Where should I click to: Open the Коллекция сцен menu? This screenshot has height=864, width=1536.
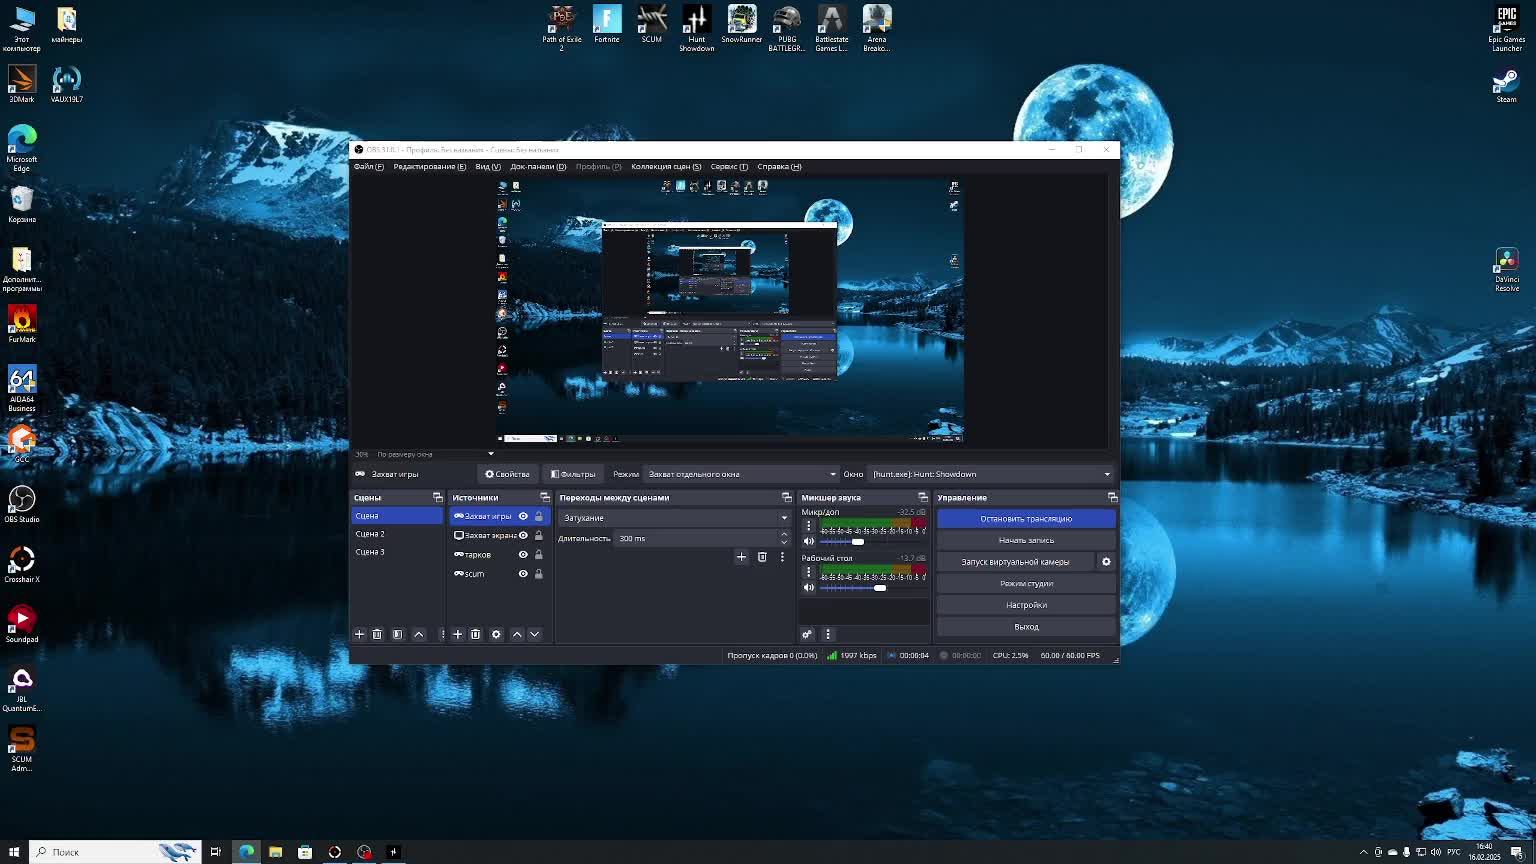pyautogui.click(x=666, y=167)
